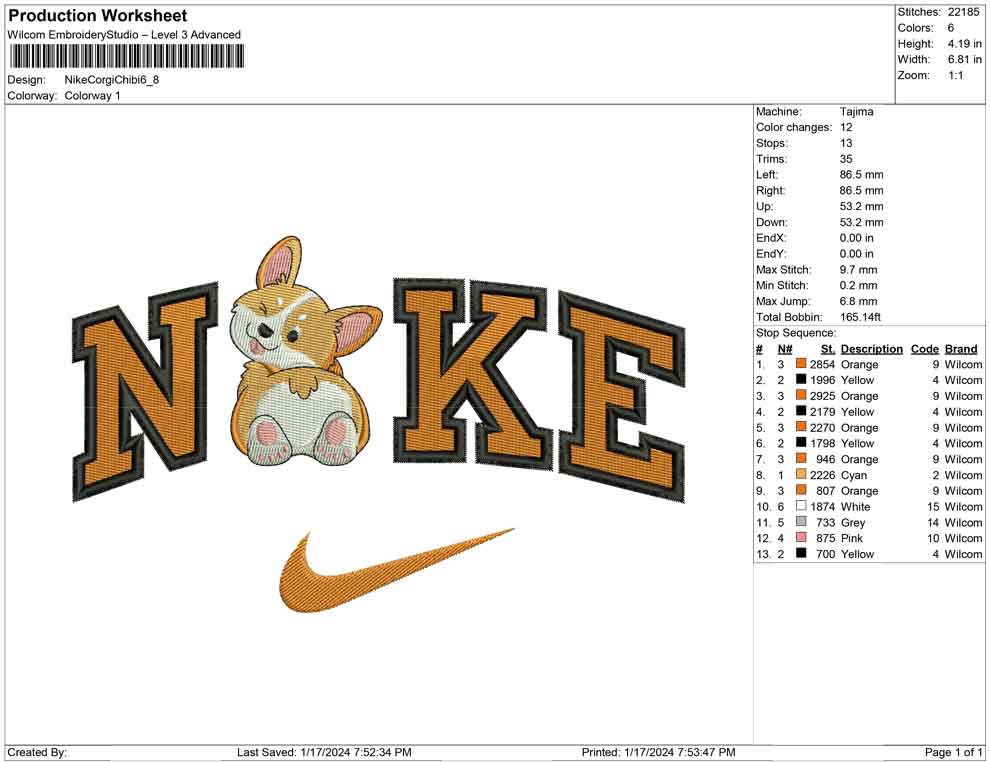Image resolution: width=990 pixels, height=762 pixels.
Task: Select the embroidered letter E
Action: (x=622, y=396)
